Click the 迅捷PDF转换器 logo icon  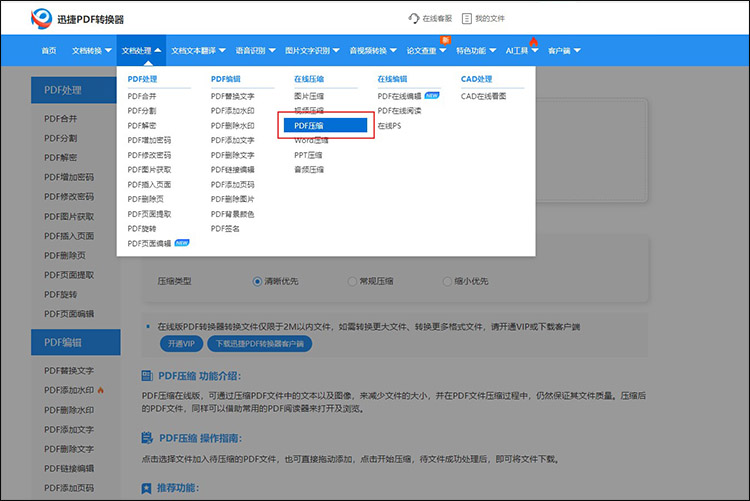[x=41, y=19]
